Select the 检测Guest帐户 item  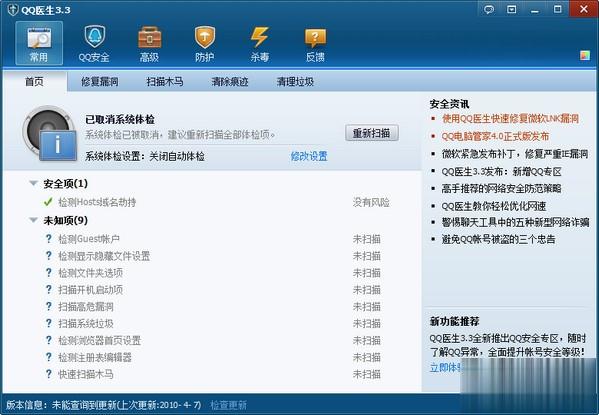click(89, 239)
